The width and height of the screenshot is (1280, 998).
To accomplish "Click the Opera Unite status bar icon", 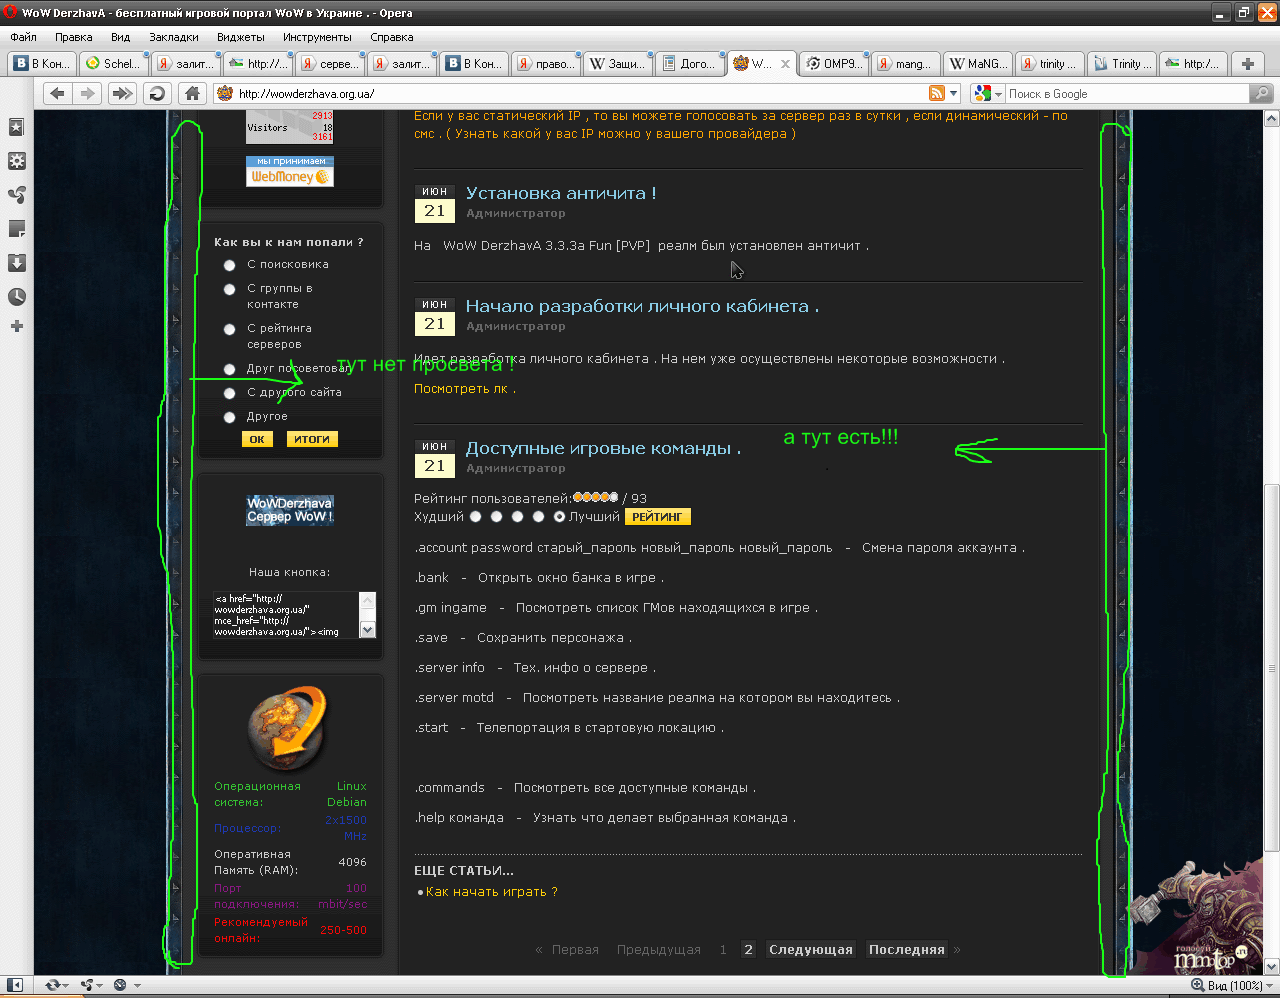I will [x=87, y=985].
